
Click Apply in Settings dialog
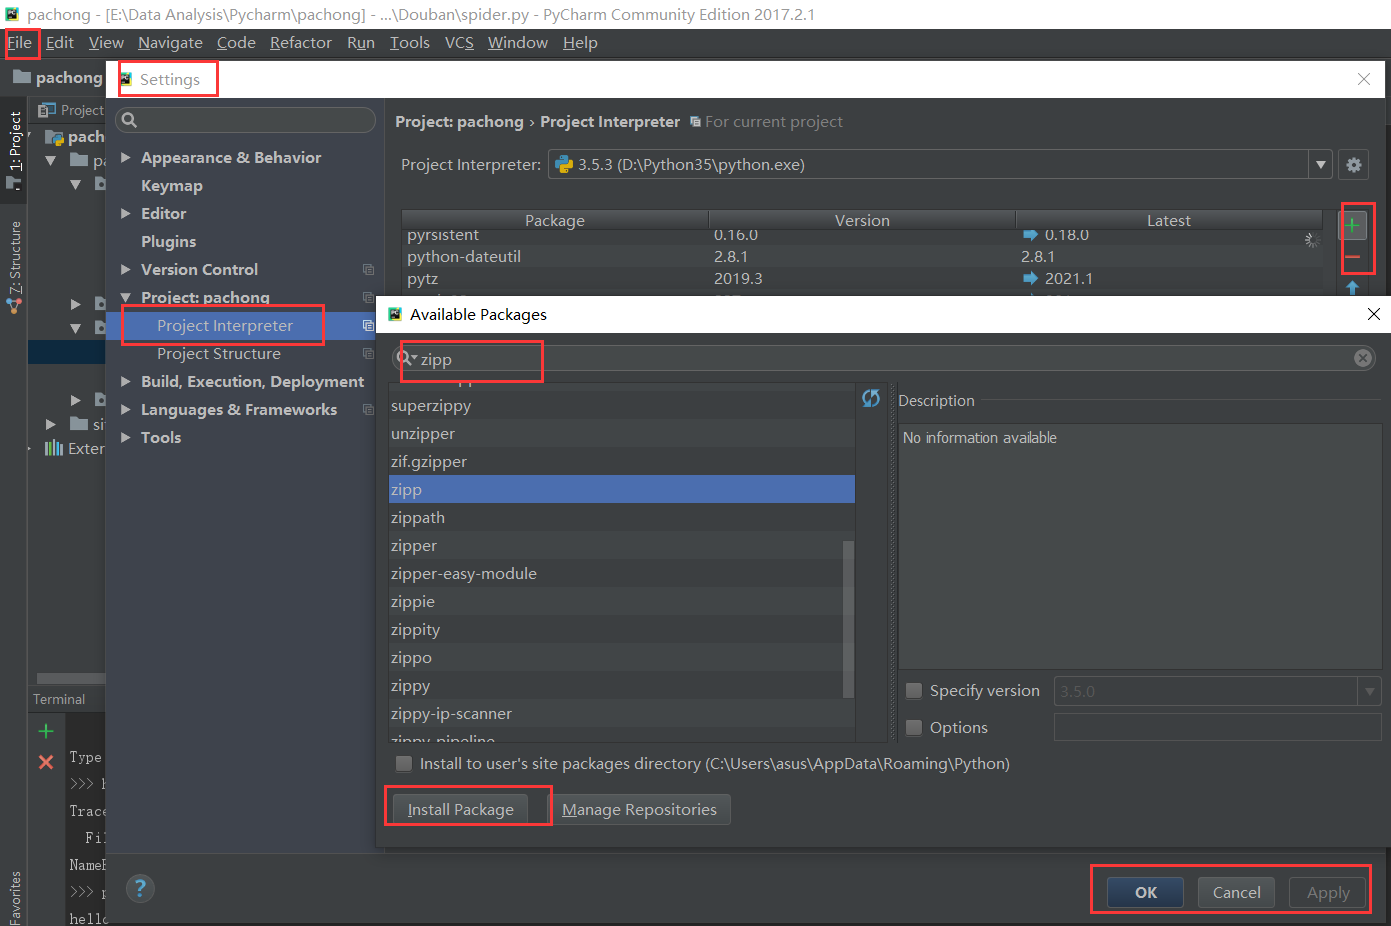[x=1328, y=893]
